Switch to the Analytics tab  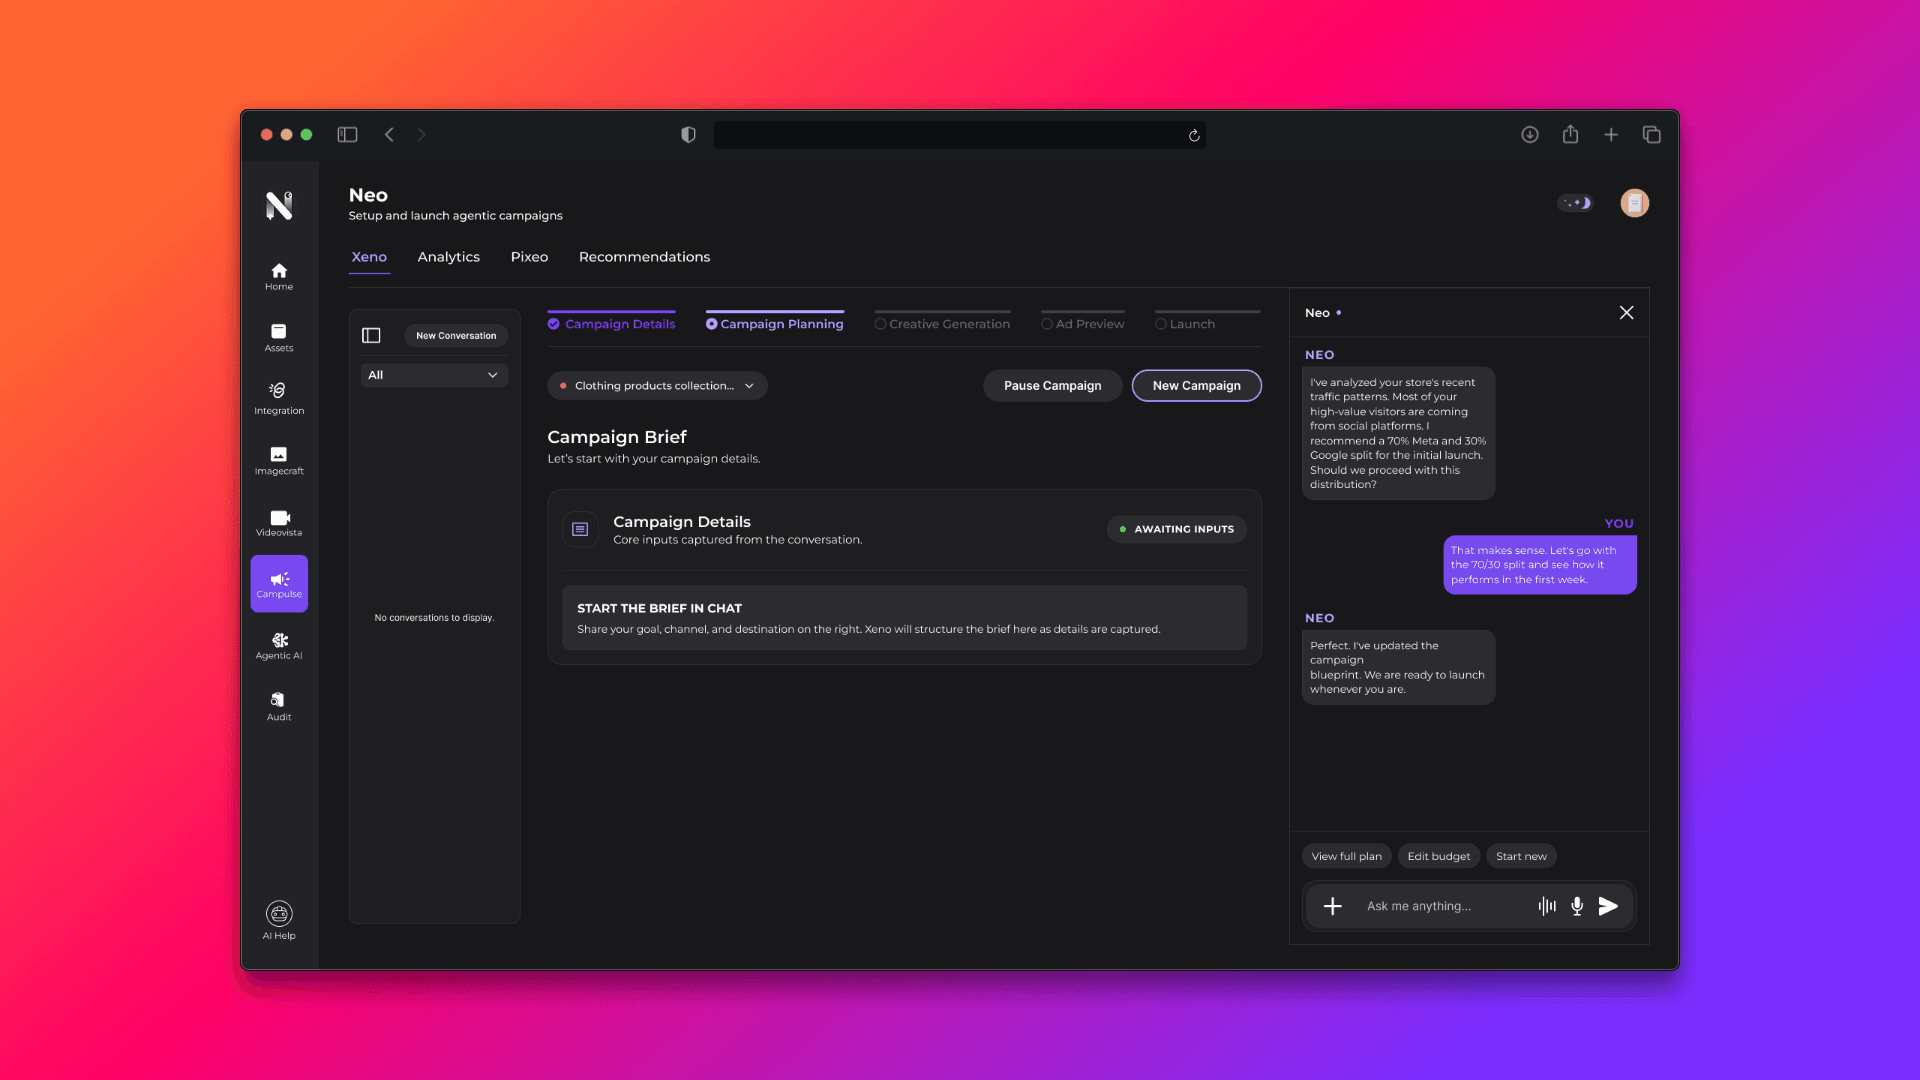pos(449,257)
